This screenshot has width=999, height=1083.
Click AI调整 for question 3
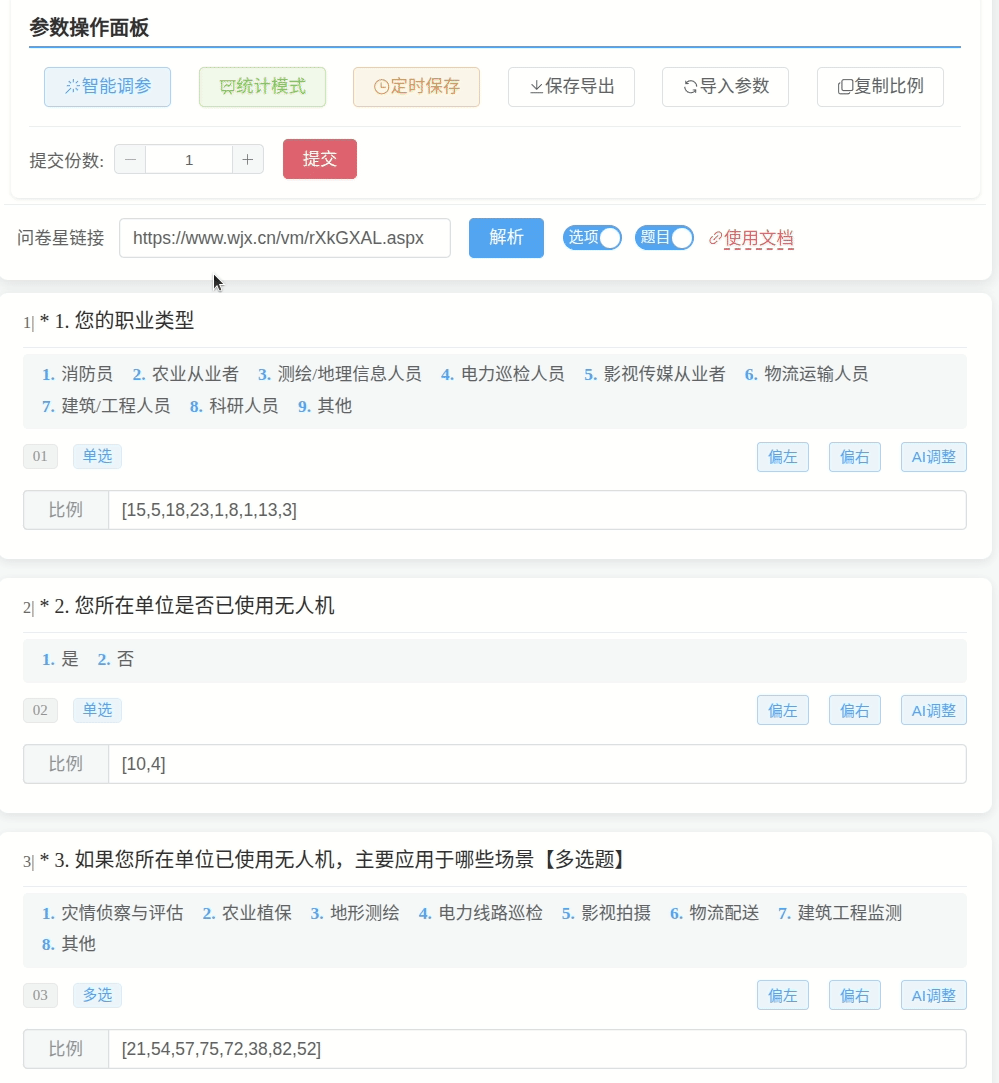tap(933, 995)
